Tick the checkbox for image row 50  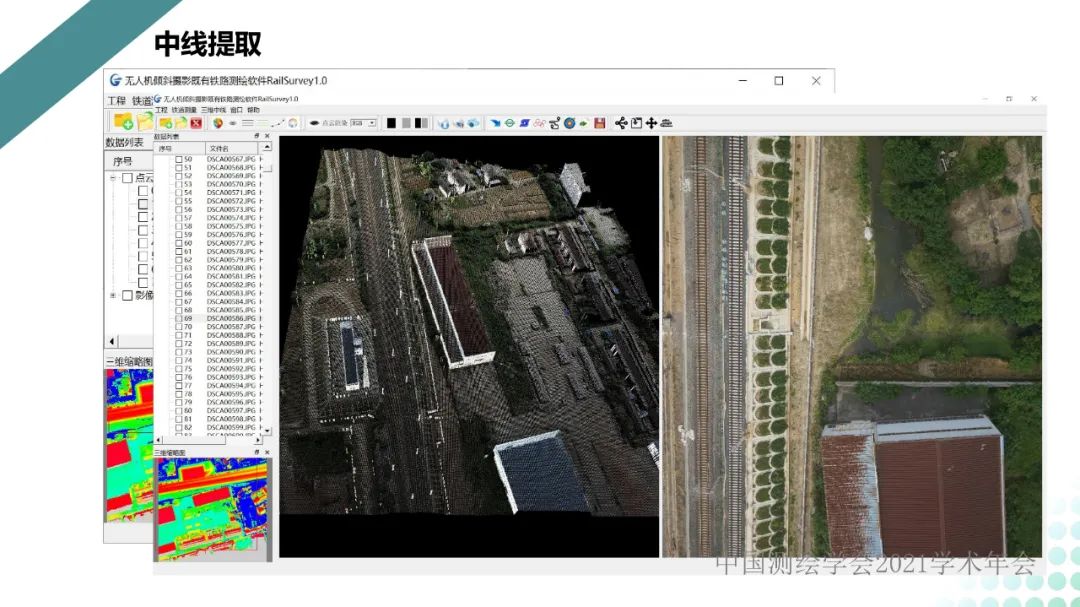179,159
